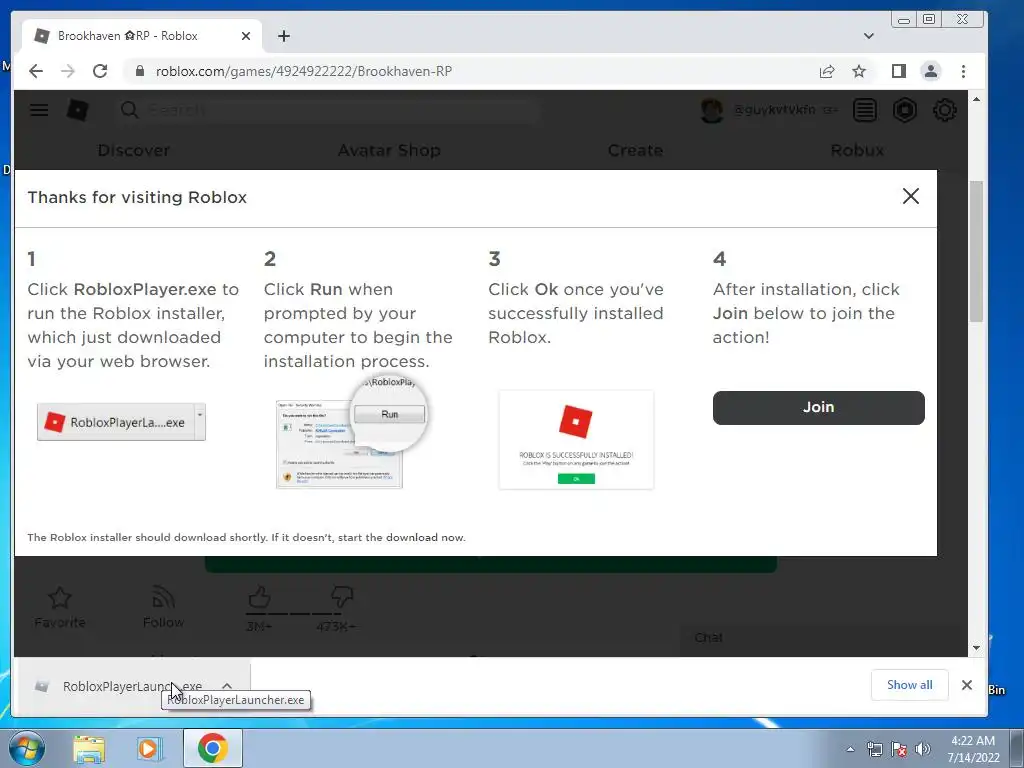The width and height of the screenshot is (1024, 768).
Task: Click the page vertical scrollbar thumb
Action: point(976,251)
